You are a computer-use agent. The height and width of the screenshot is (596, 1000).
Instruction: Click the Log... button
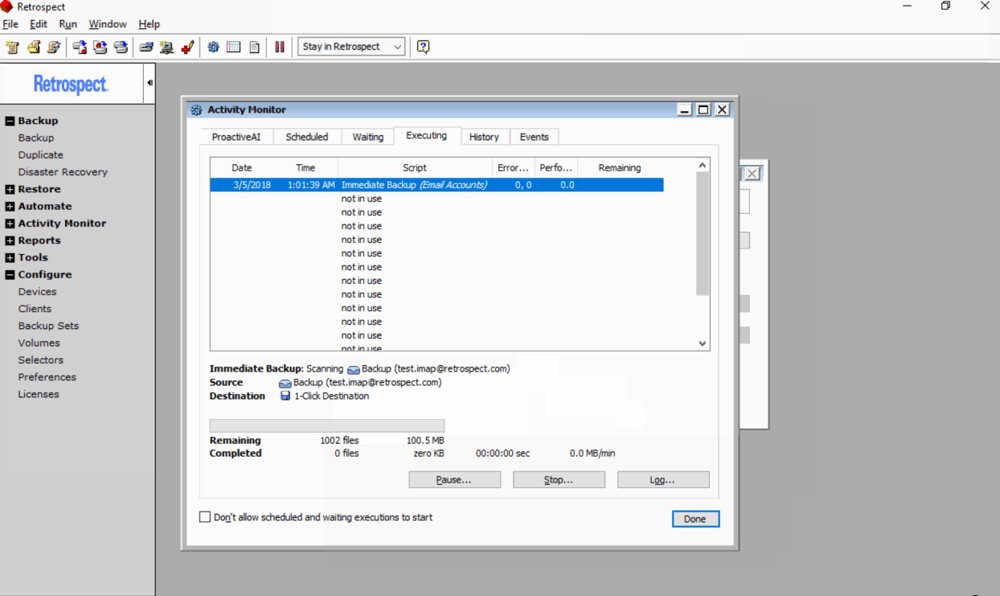[x=663, y=480]
